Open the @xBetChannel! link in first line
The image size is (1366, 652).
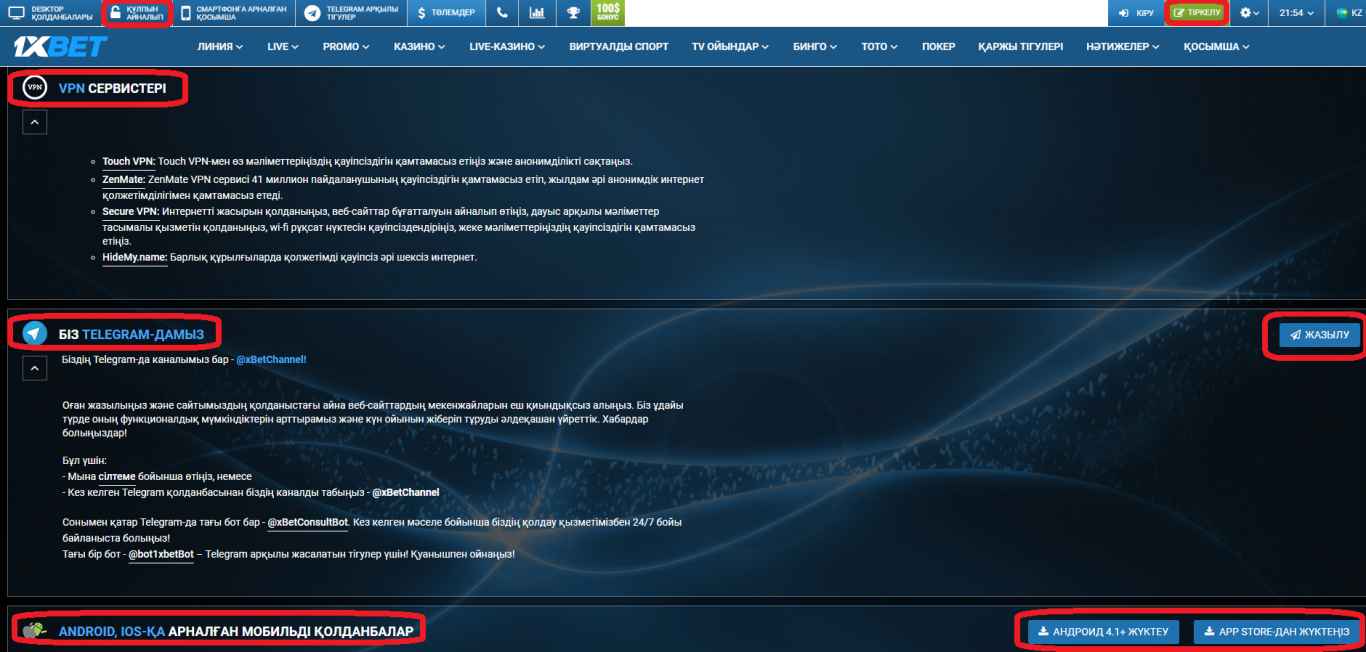point(271,358)
